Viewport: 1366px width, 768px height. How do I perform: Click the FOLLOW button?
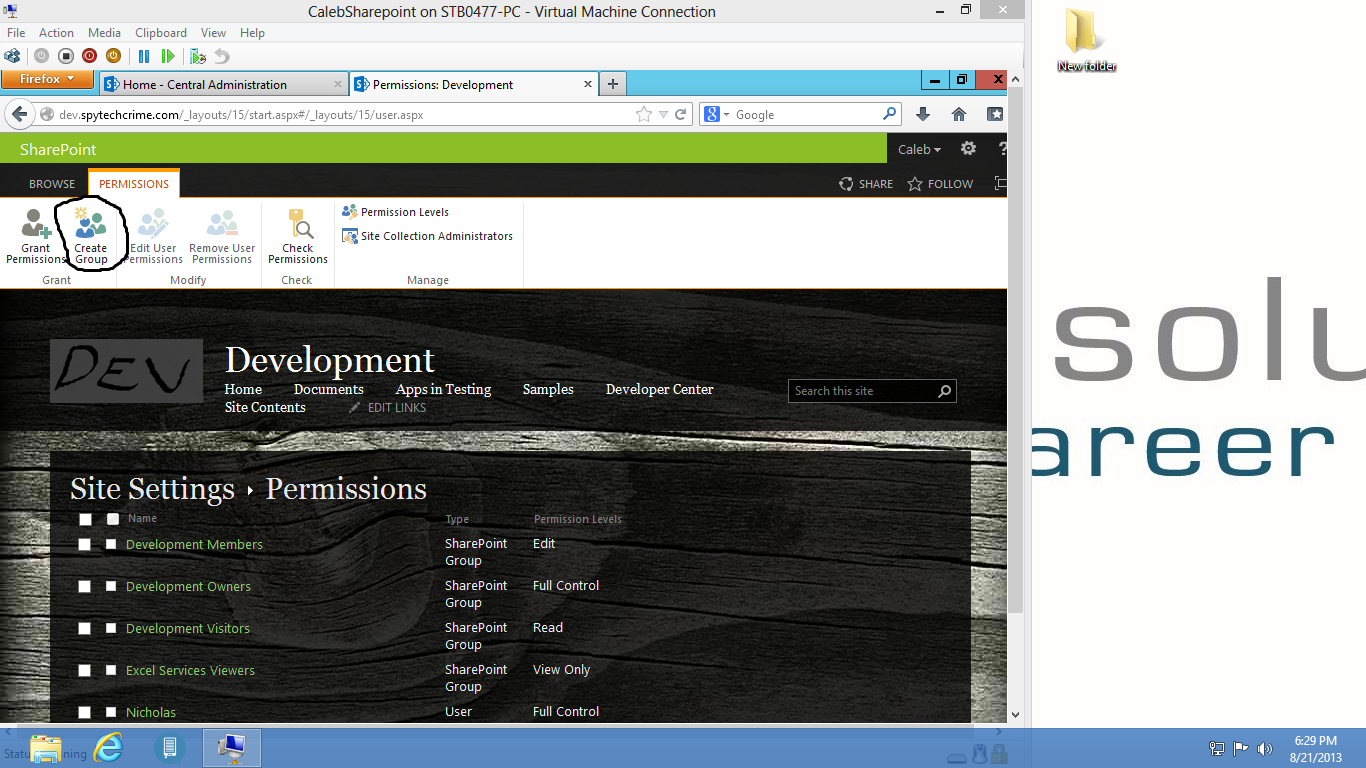[940, 184]
